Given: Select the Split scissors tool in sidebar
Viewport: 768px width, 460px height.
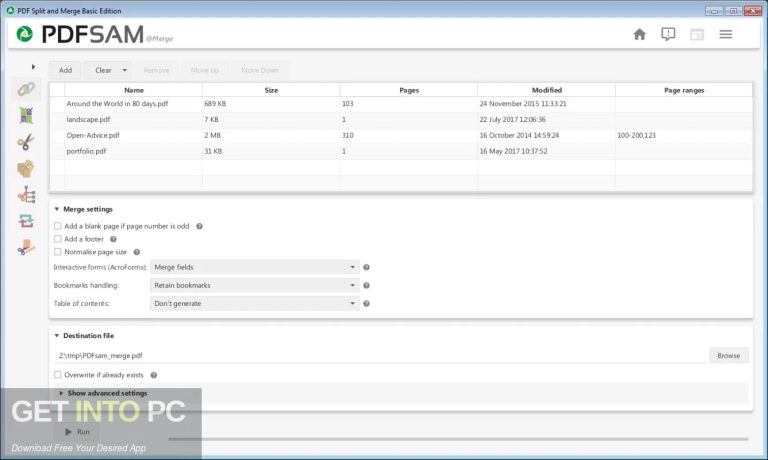Looking at the screenshot, I should click(26, 142).
